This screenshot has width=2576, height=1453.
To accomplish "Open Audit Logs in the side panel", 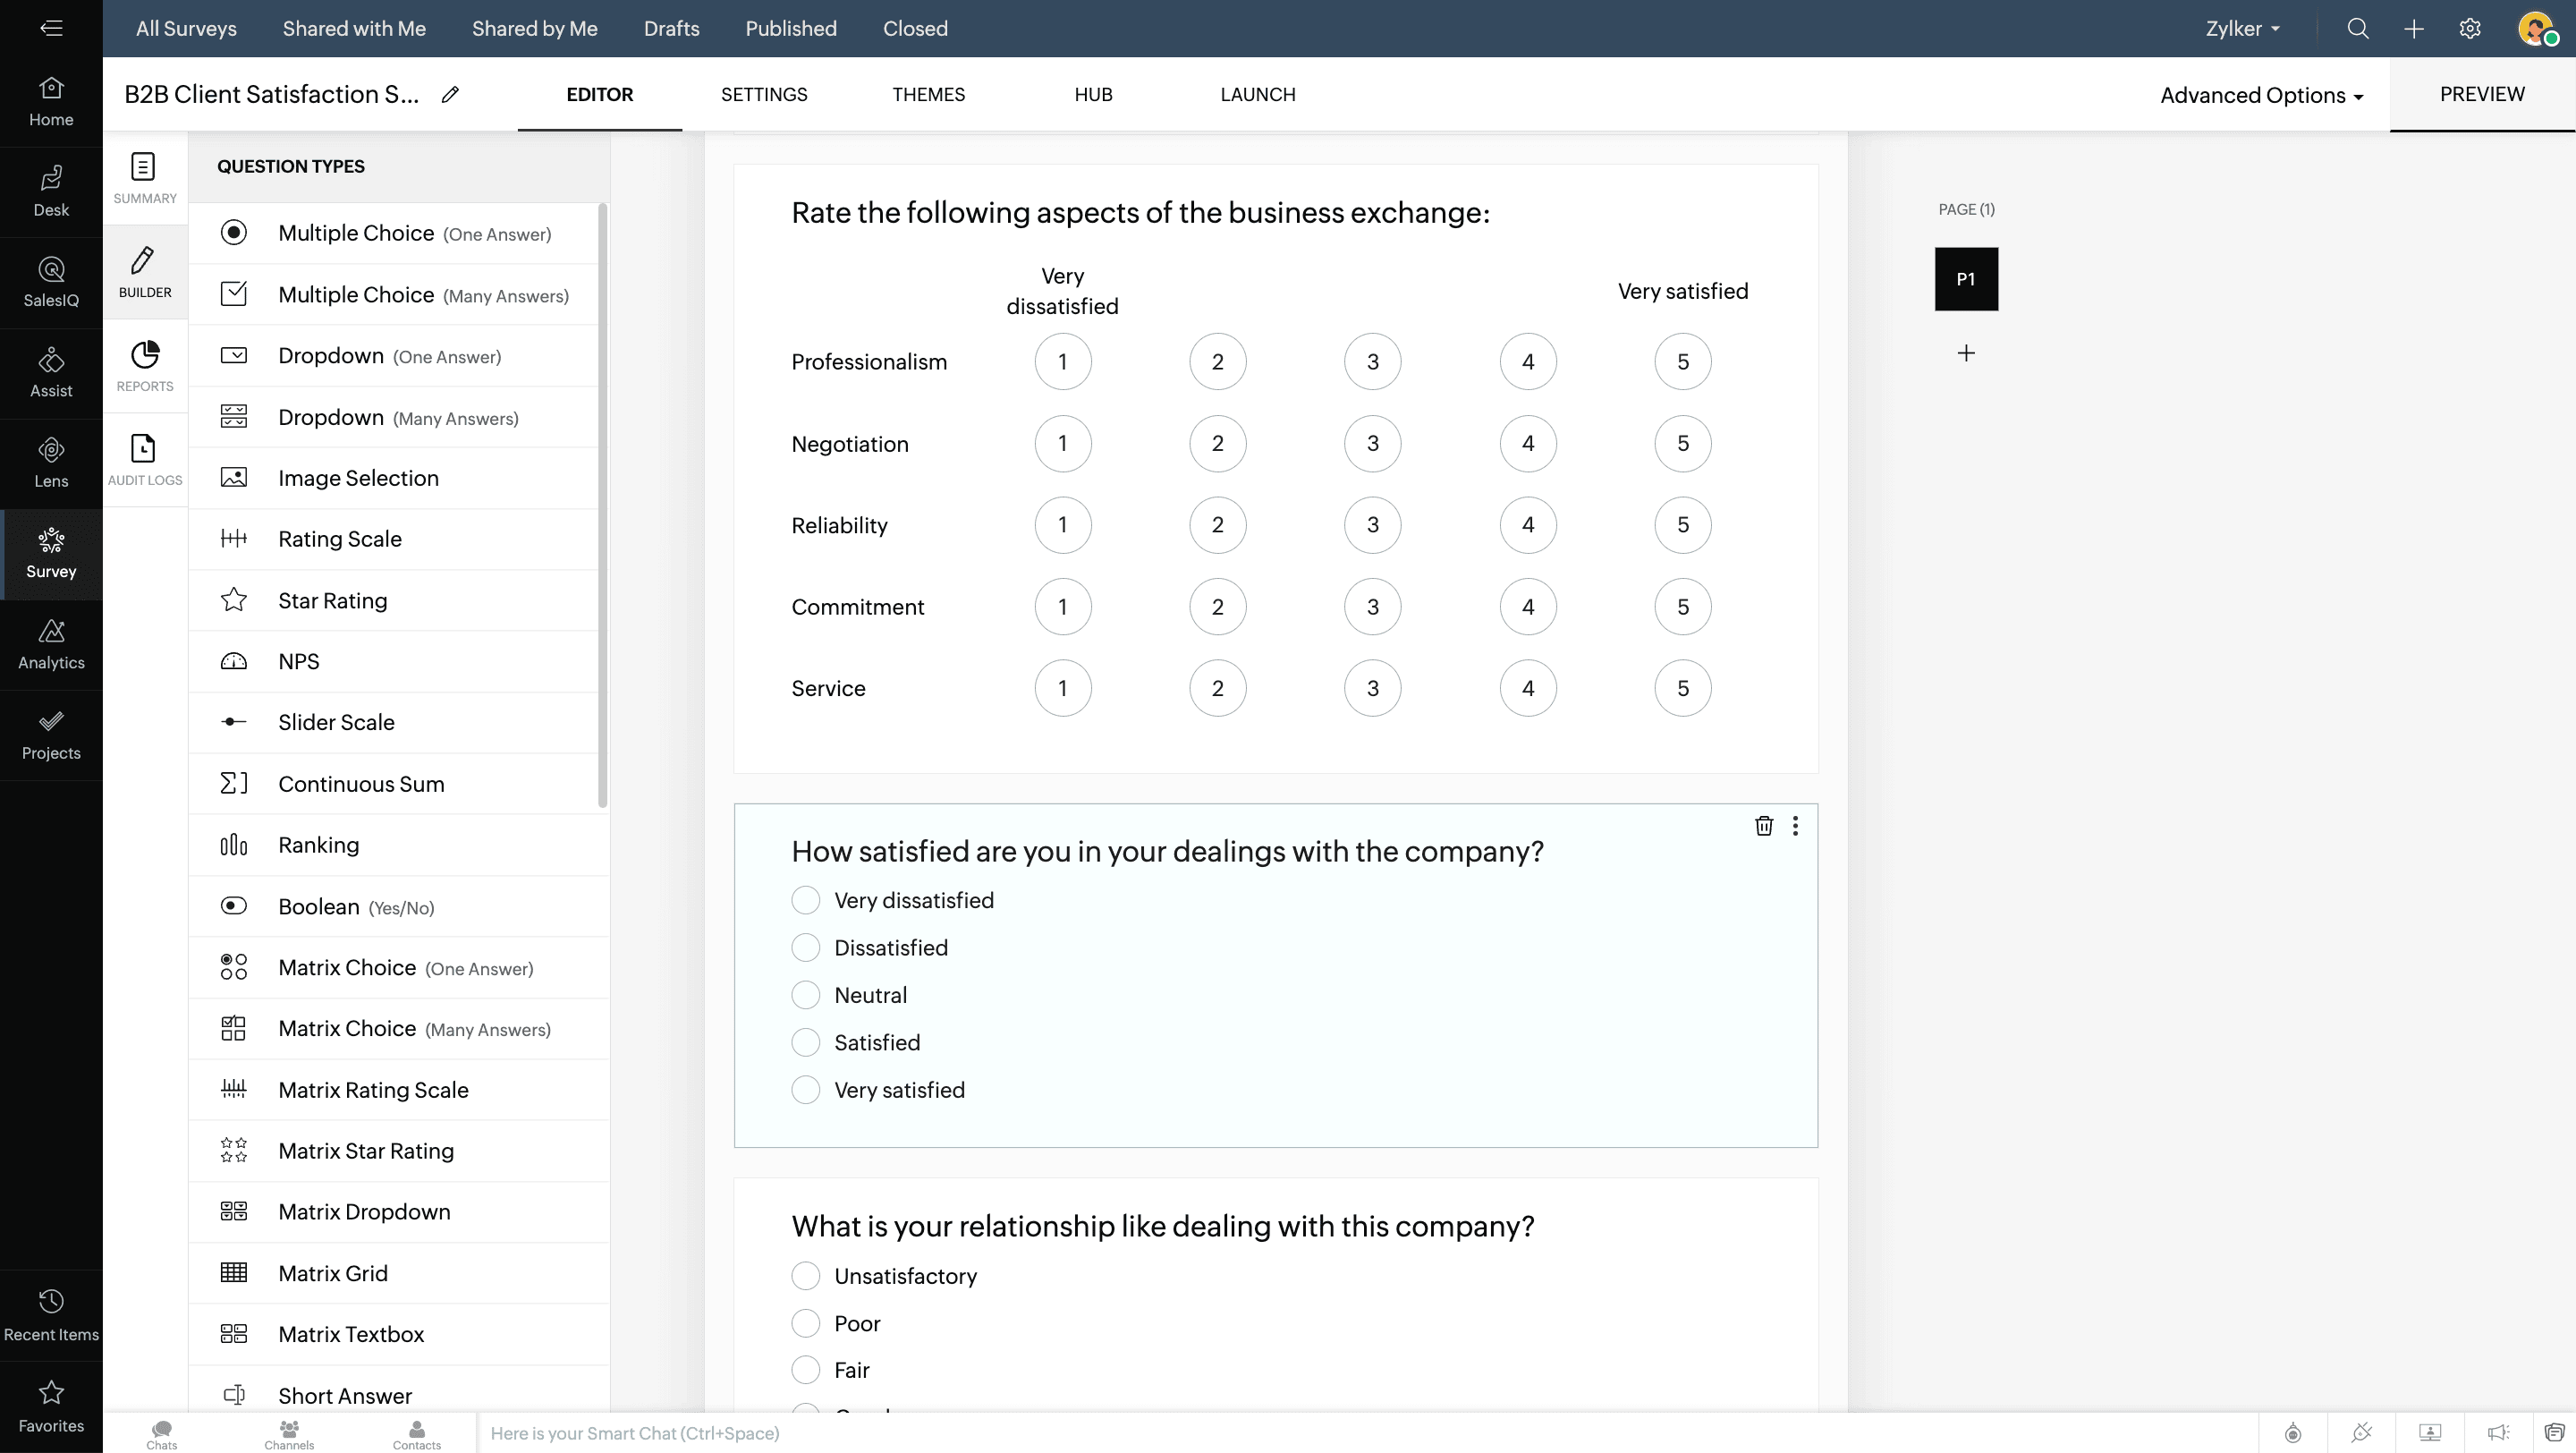I will click(x=145, y=460).
